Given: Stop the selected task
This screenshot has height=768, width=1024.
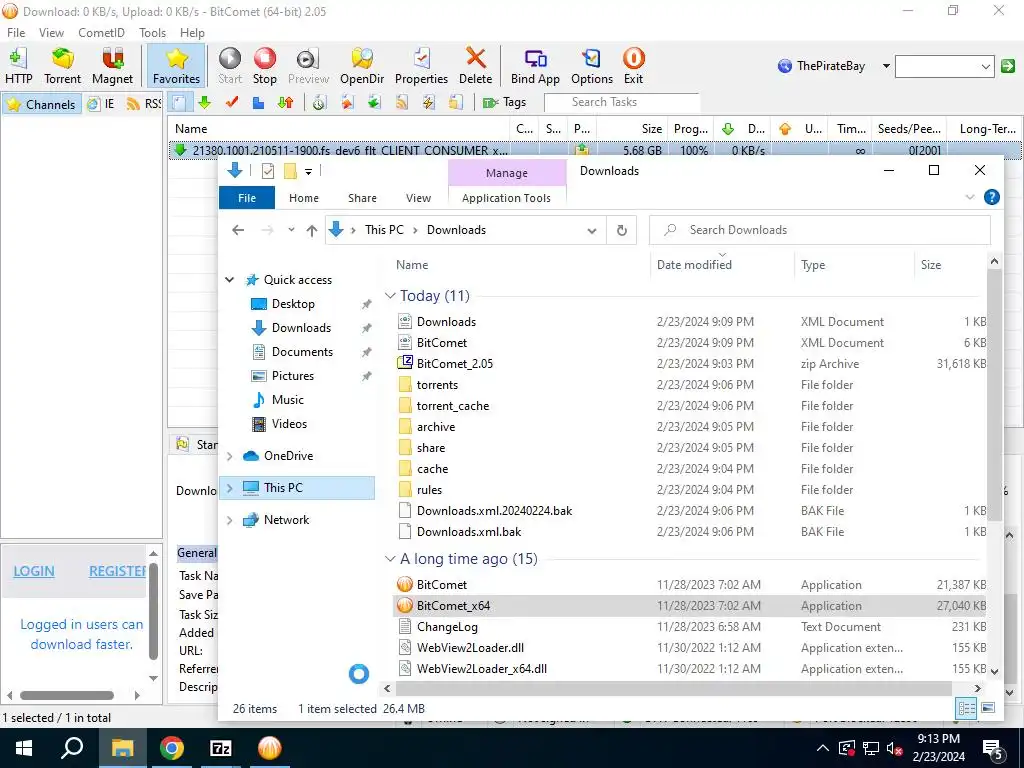Looking at the screenshot, I should pyautogui.click(x=264, y=66).
